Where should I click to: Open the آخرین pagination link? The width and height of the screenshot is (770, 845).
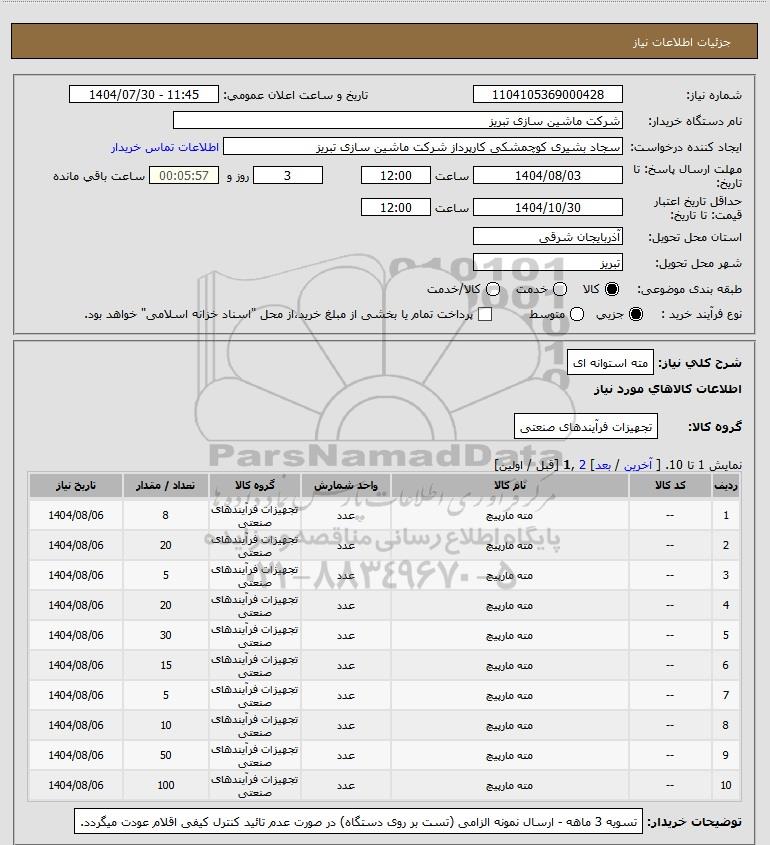pos(638,465)
